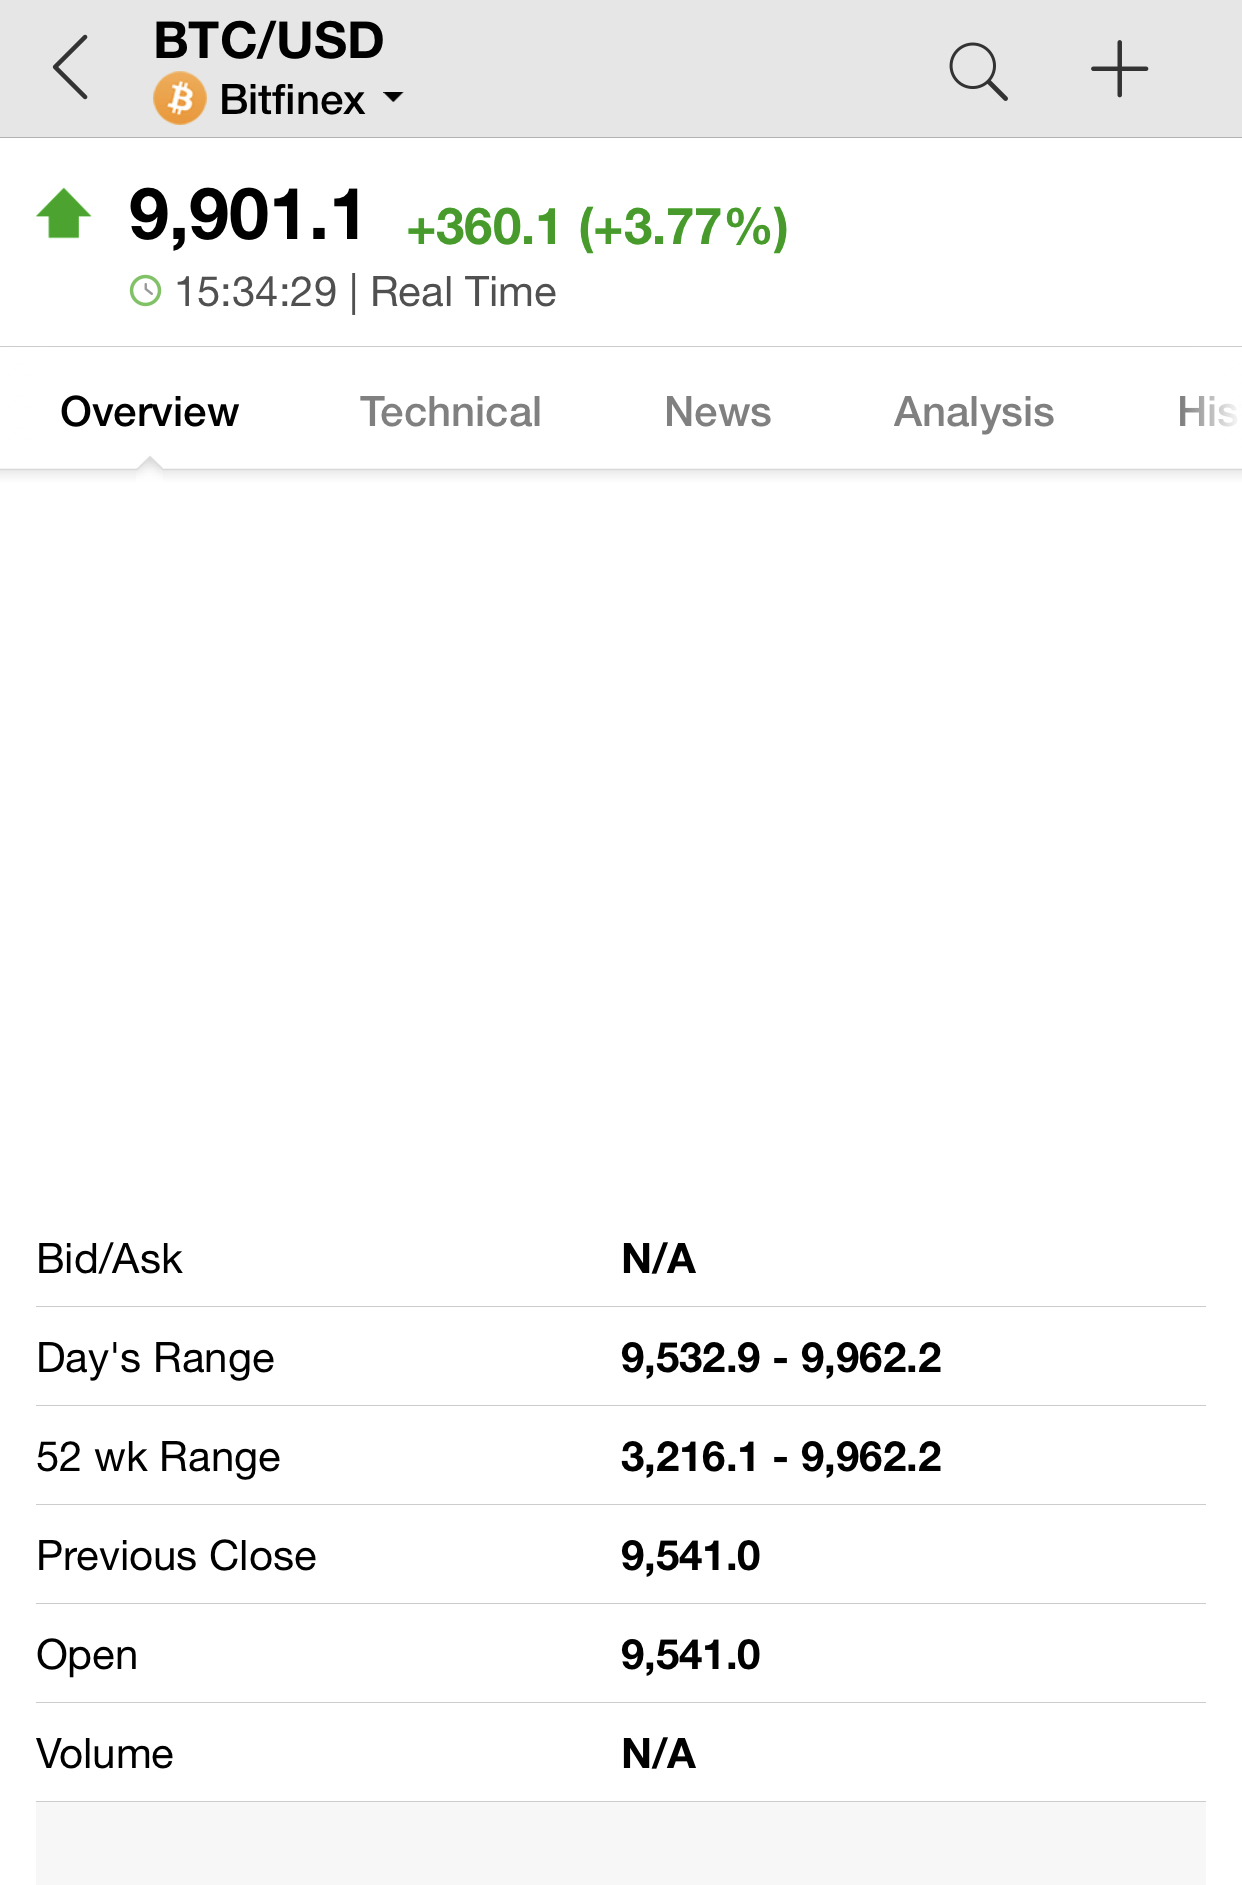This screenshot has height=1885, width=1242.
Task: Click the orange Bitcoin logo icon
Action: (x=180, y=99)
